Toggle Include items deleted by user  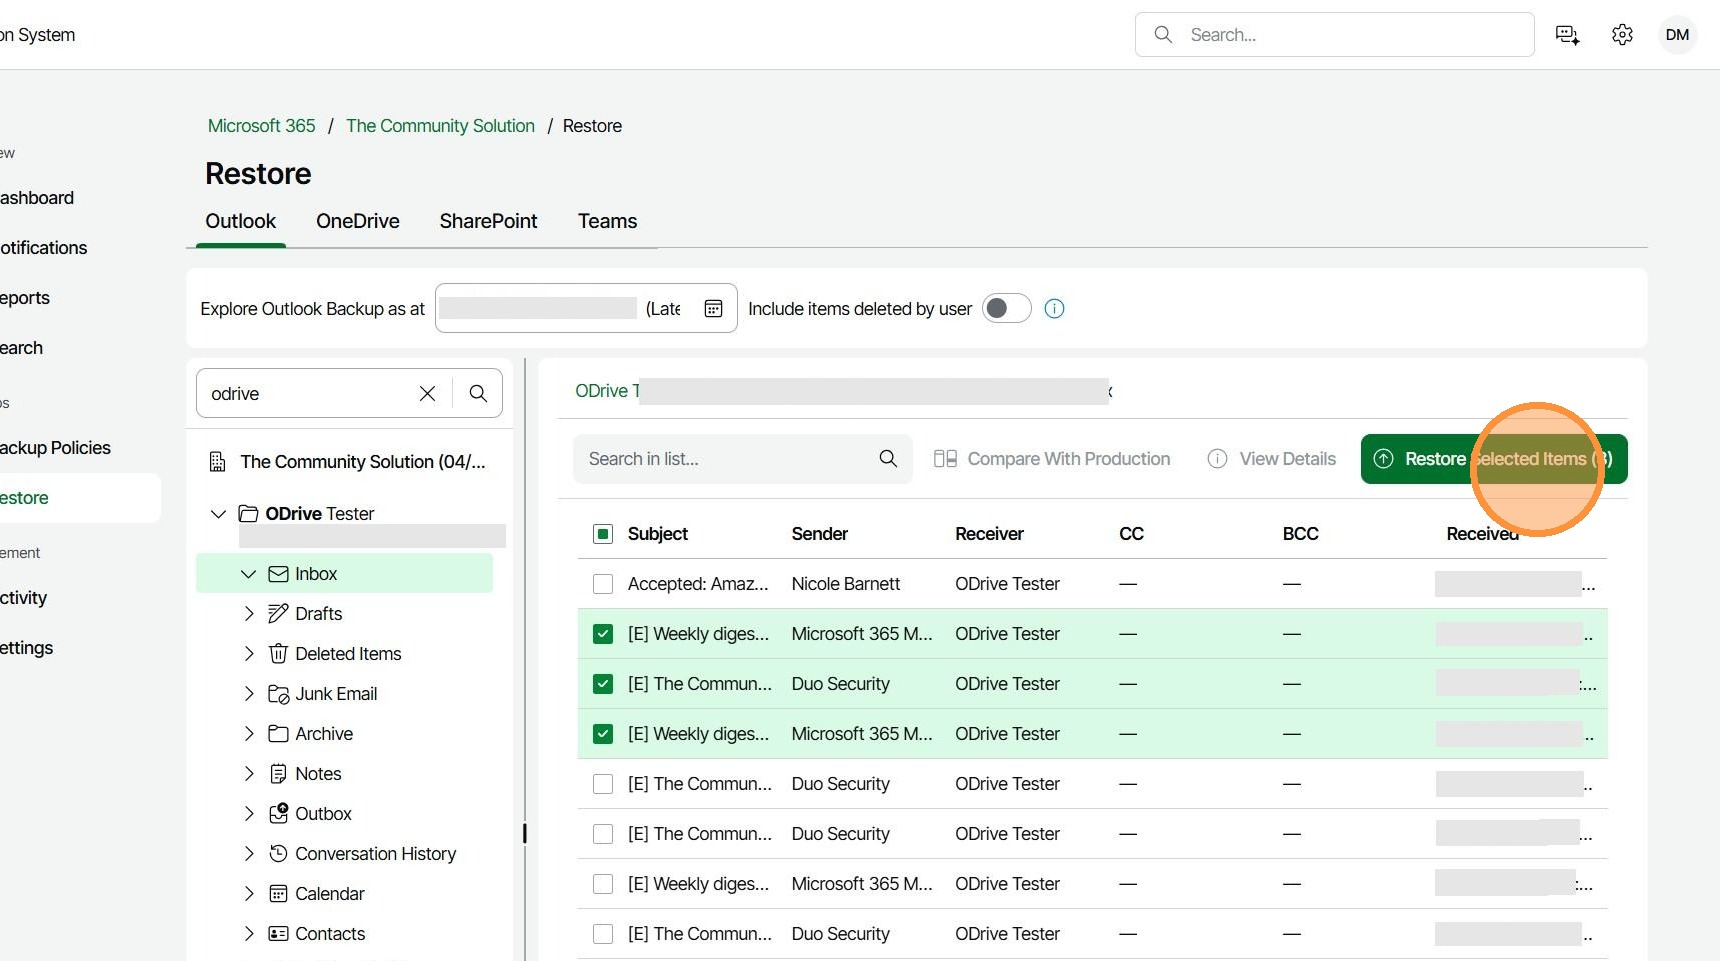[1006, 308]
